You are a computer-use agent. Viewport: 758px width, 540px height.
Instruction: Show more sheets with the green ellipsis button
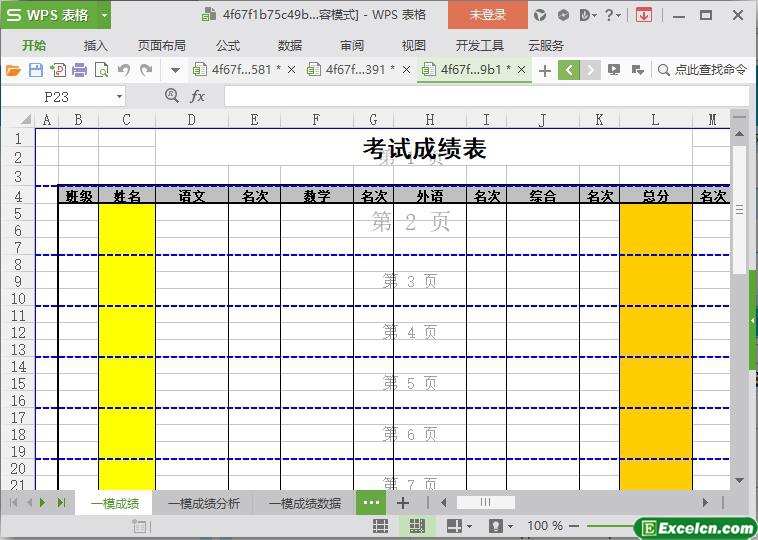click(371, 503)
